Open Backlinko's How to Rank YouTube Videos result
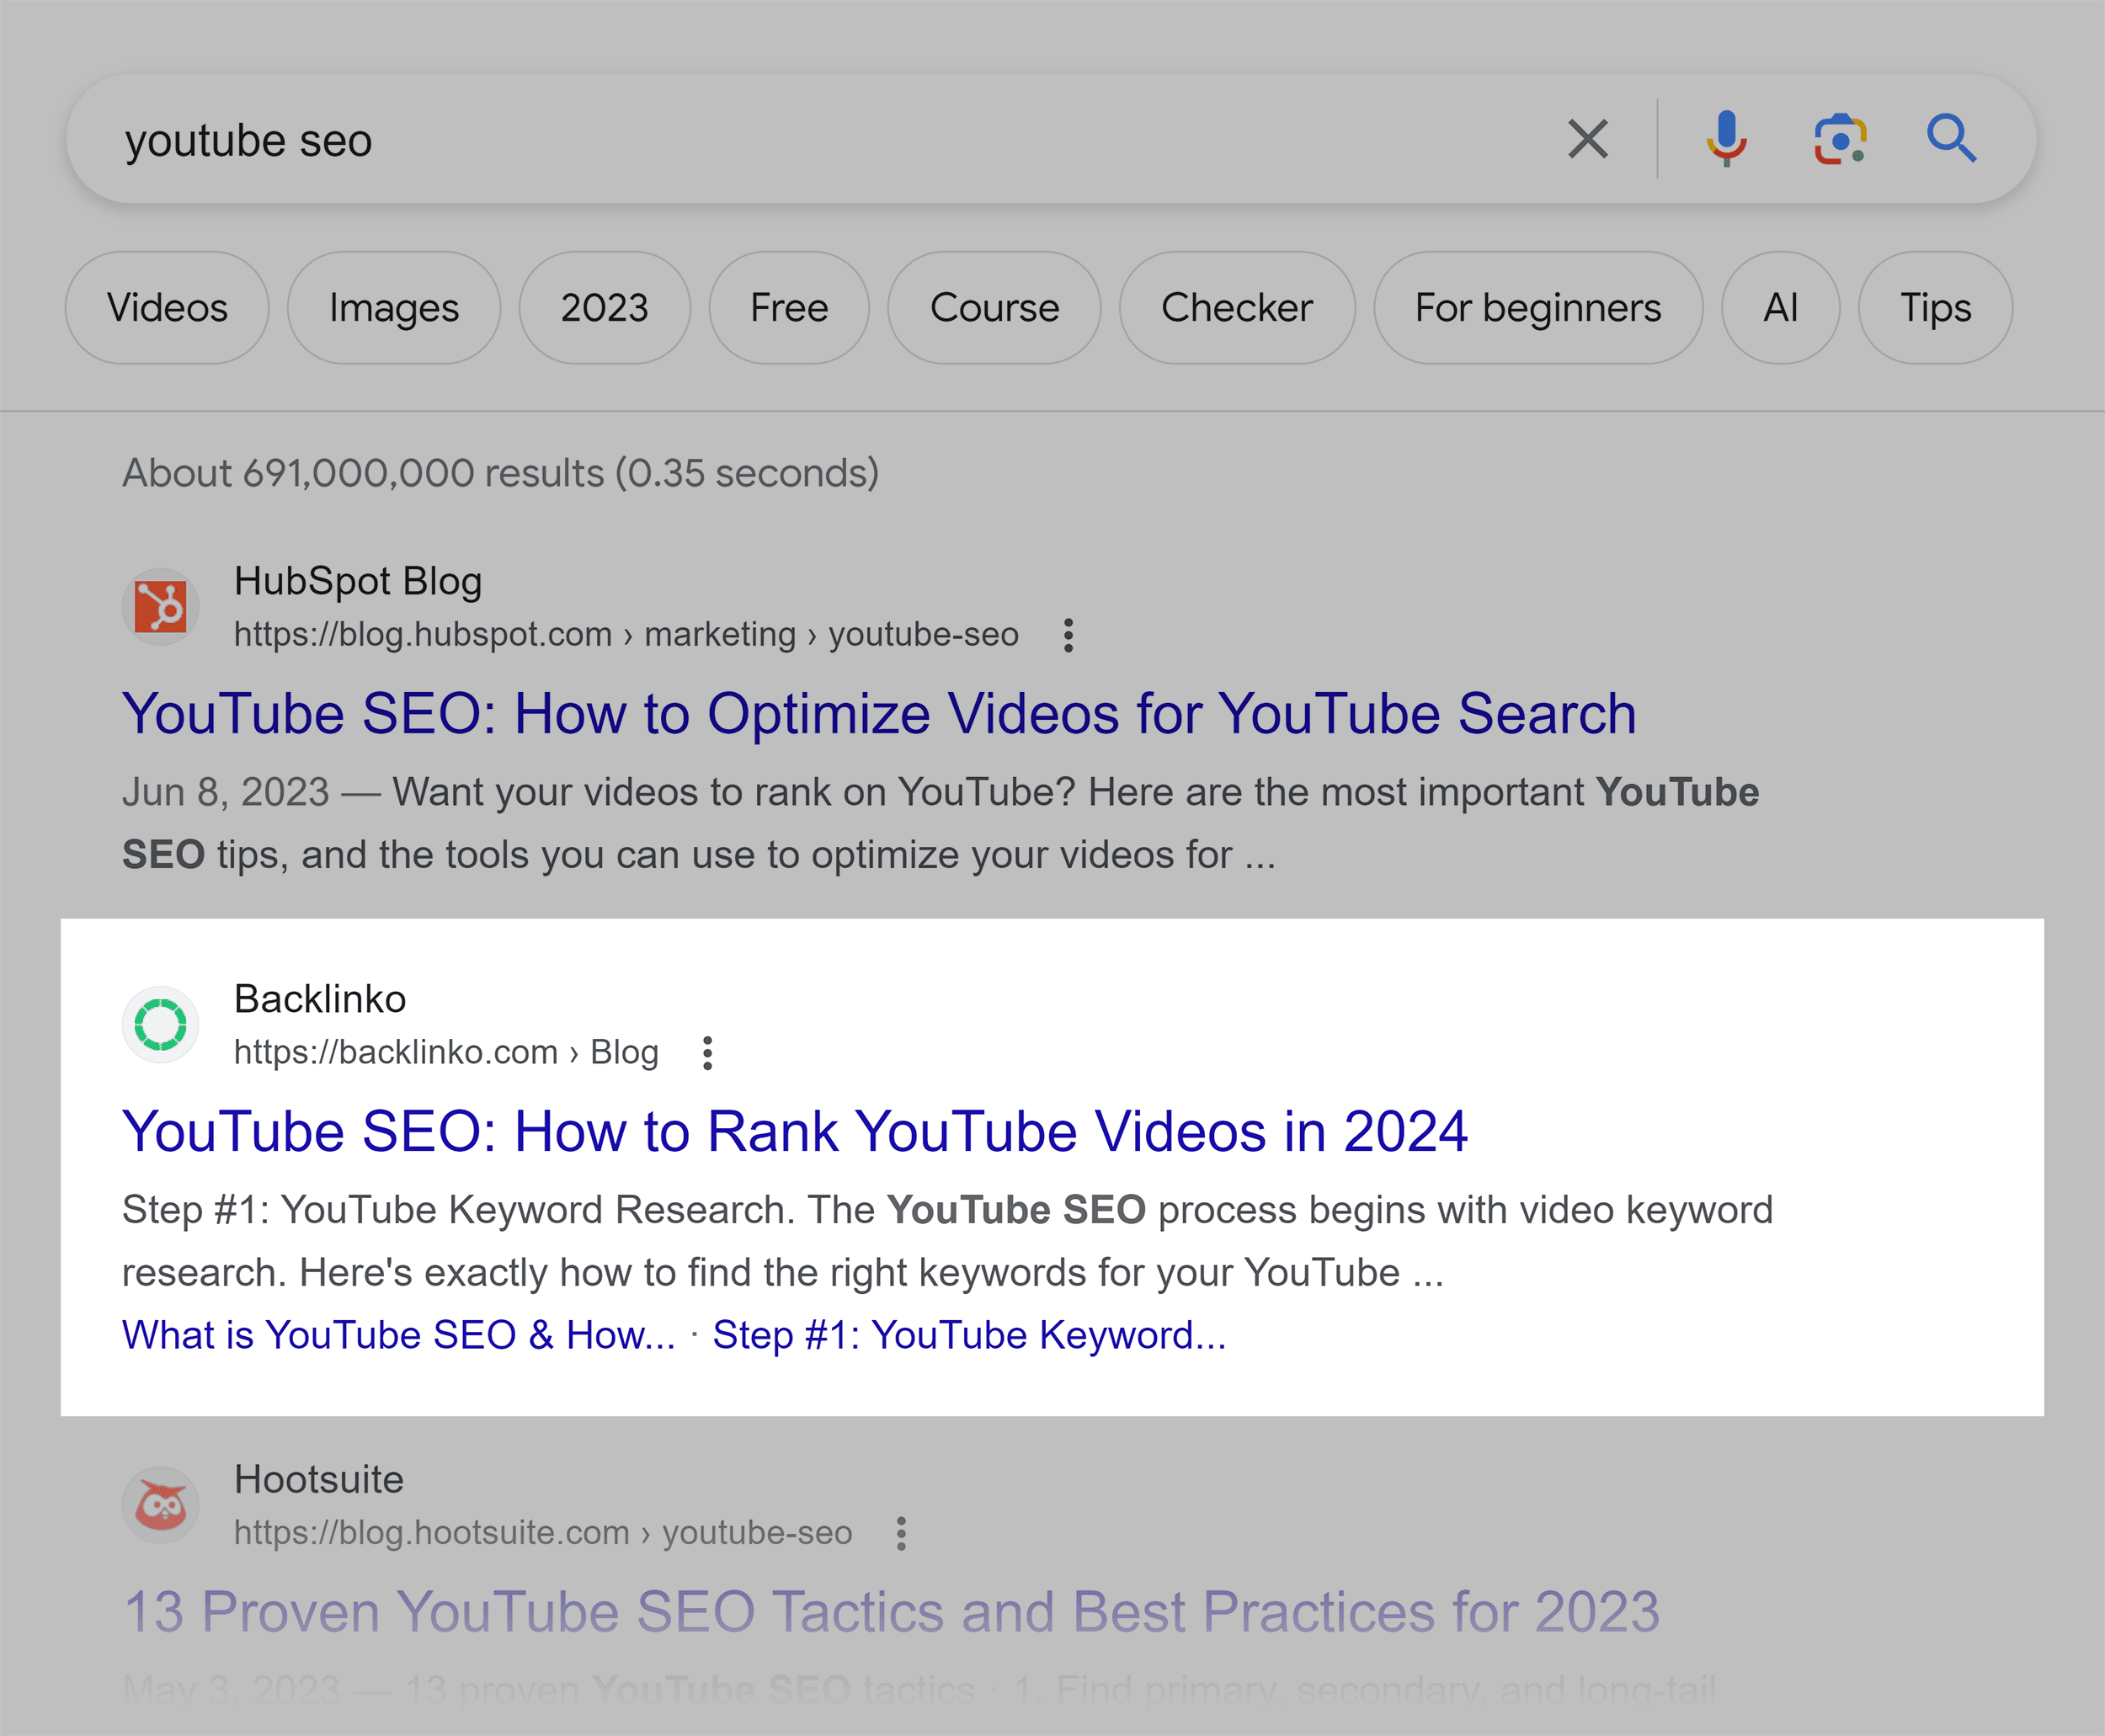2105x1736 pixels. 795,1132
